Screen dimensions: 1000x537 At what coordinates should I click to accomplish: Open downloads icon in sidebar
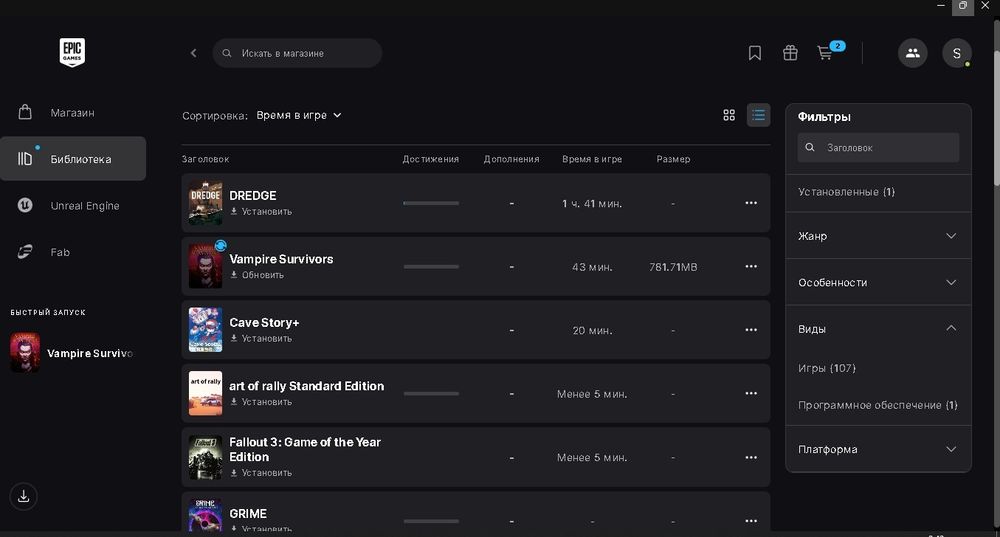tap(24, 495)
